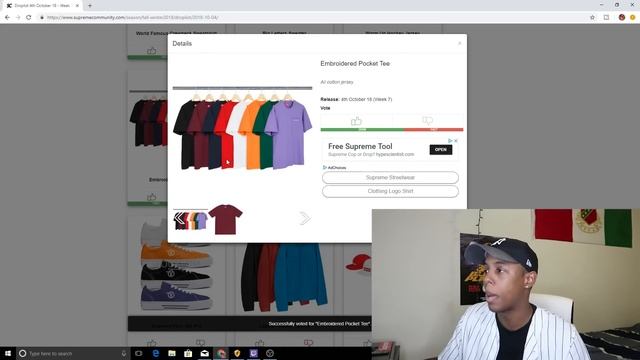Select the Droplist 4th October browser tab

click(42, 6)
